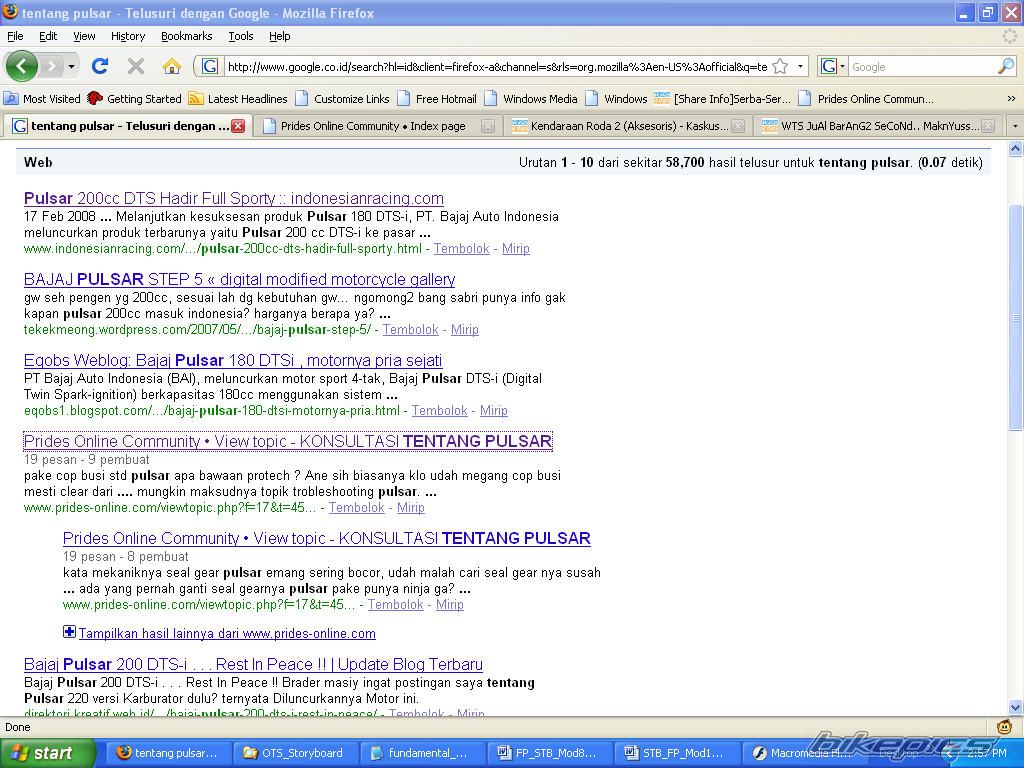Switch to OTS_Storyboard taskbar folder
This screenshot has width=1024, height=768.
coord(295,753)
